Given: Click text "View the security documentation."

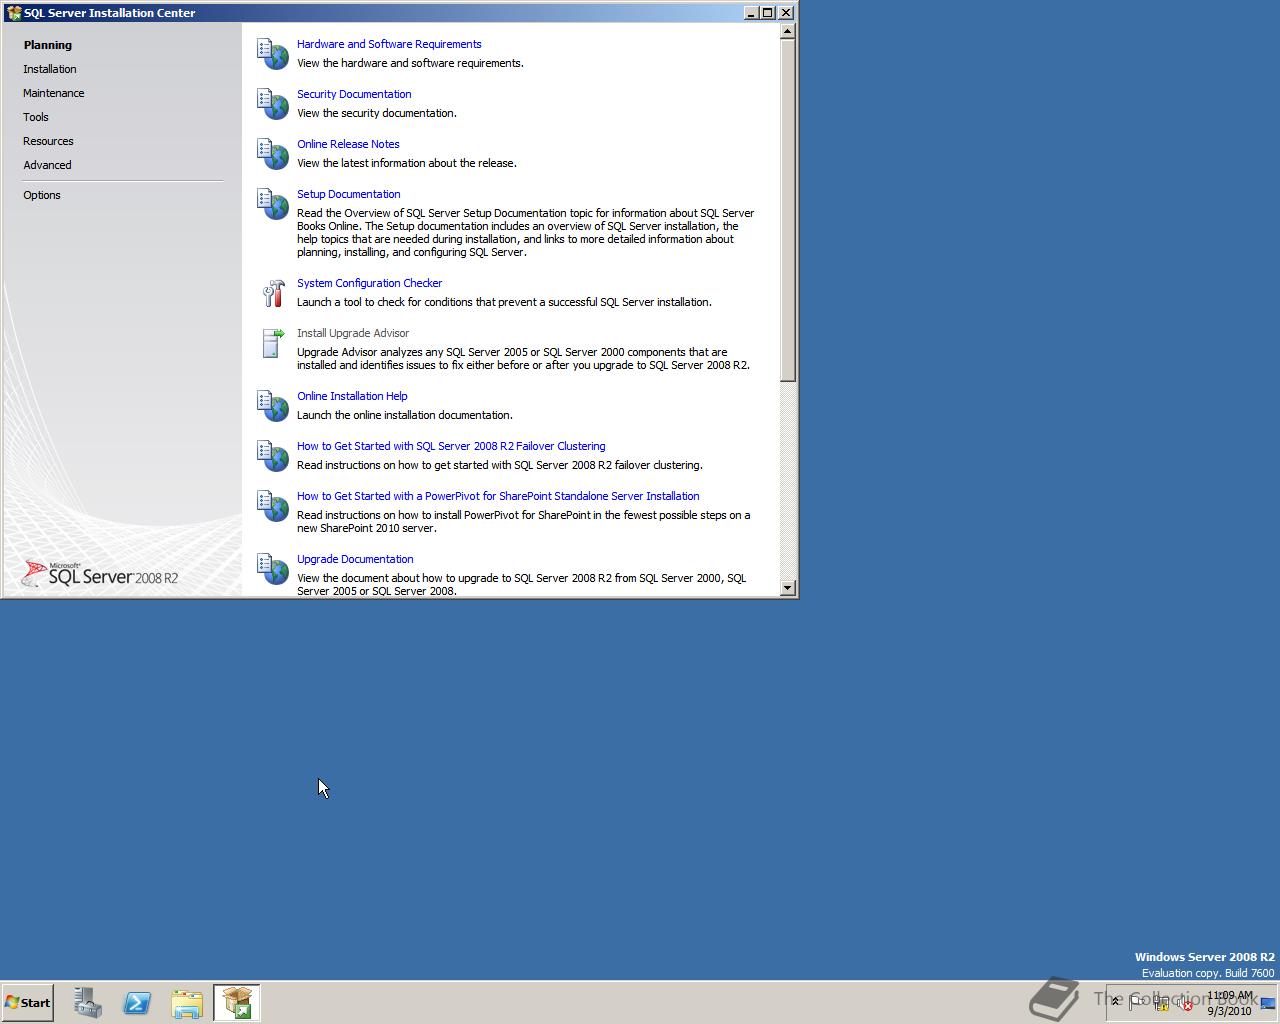Looking at the screenshot, I should tap(377, 113).
